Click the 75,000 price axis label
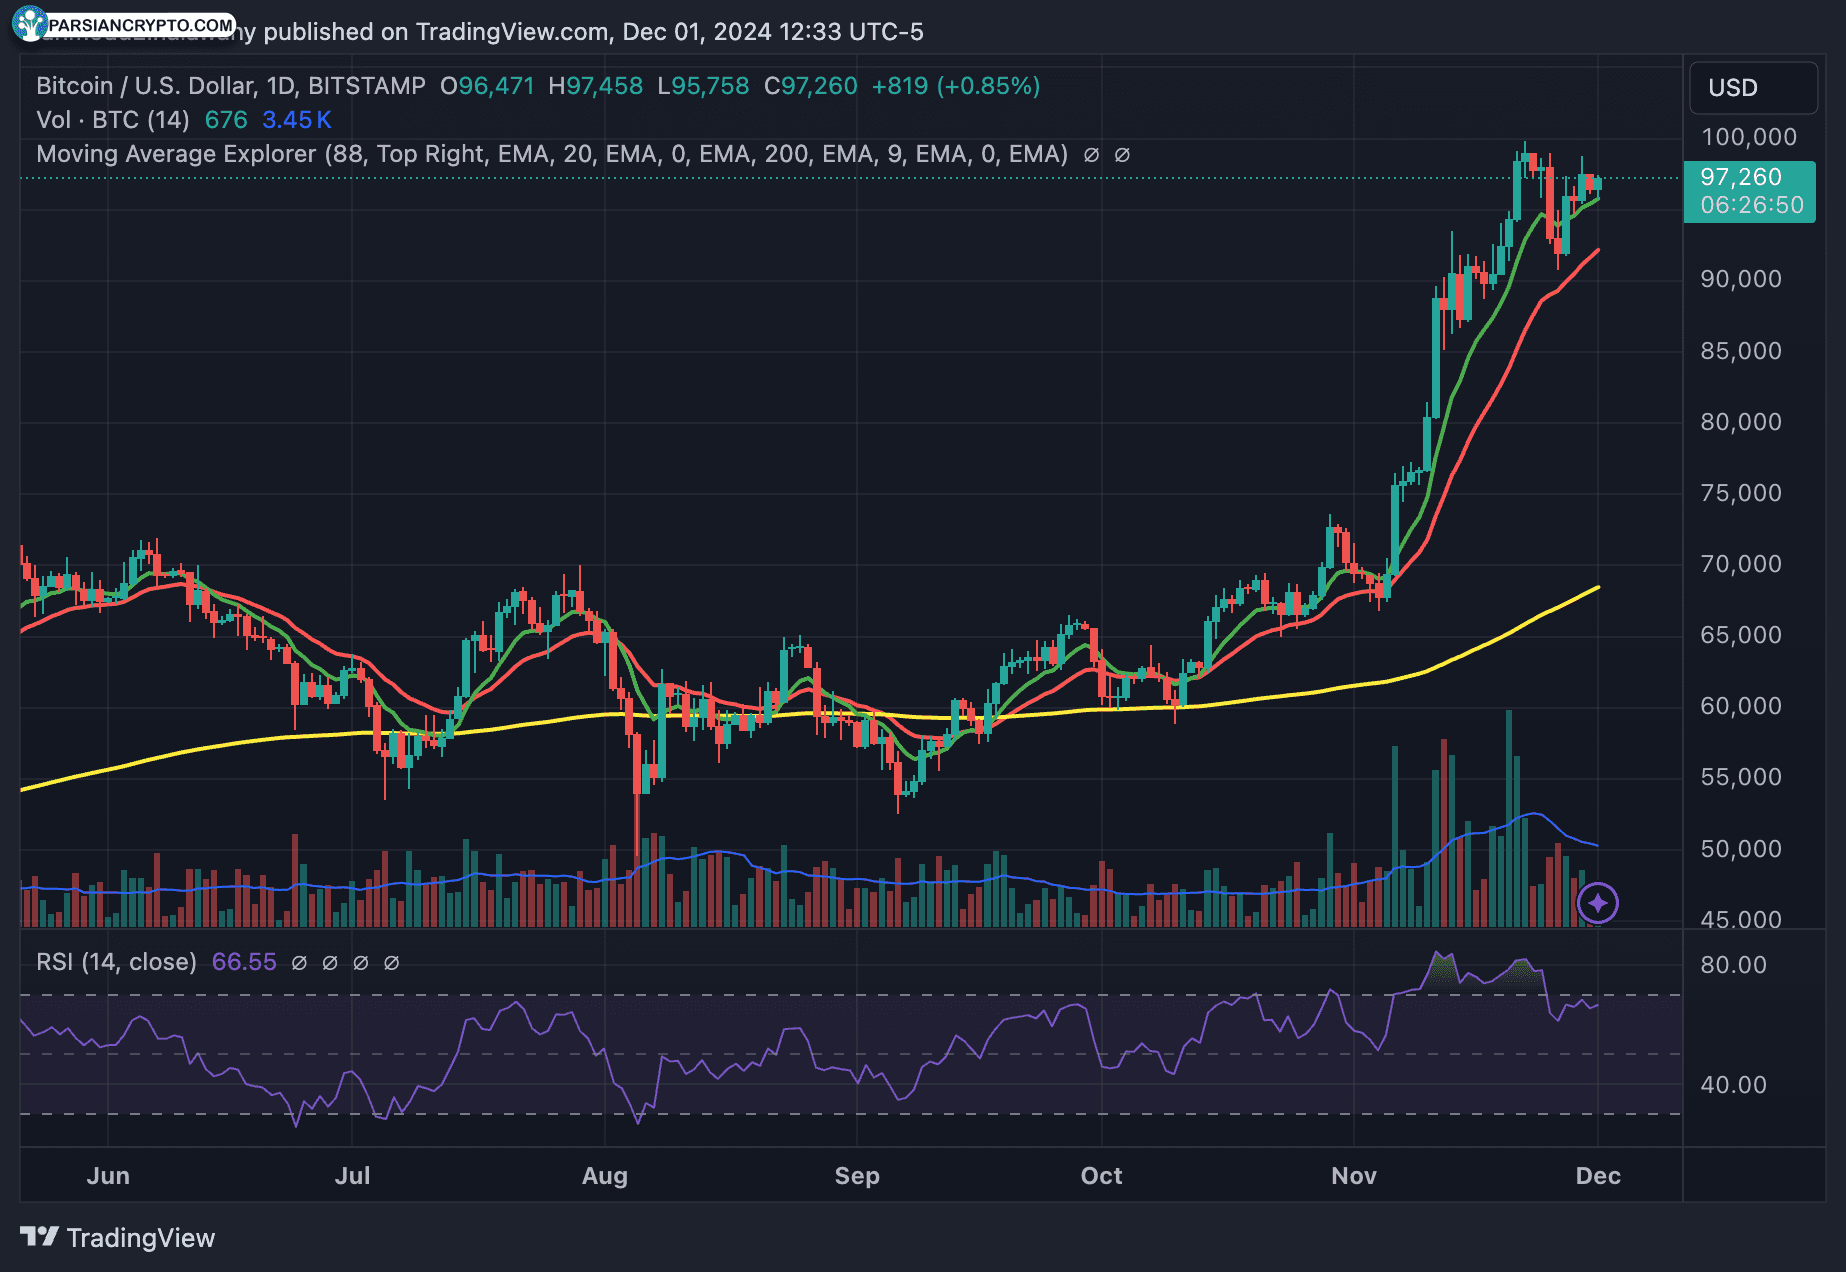 (x=1741, y=493)
